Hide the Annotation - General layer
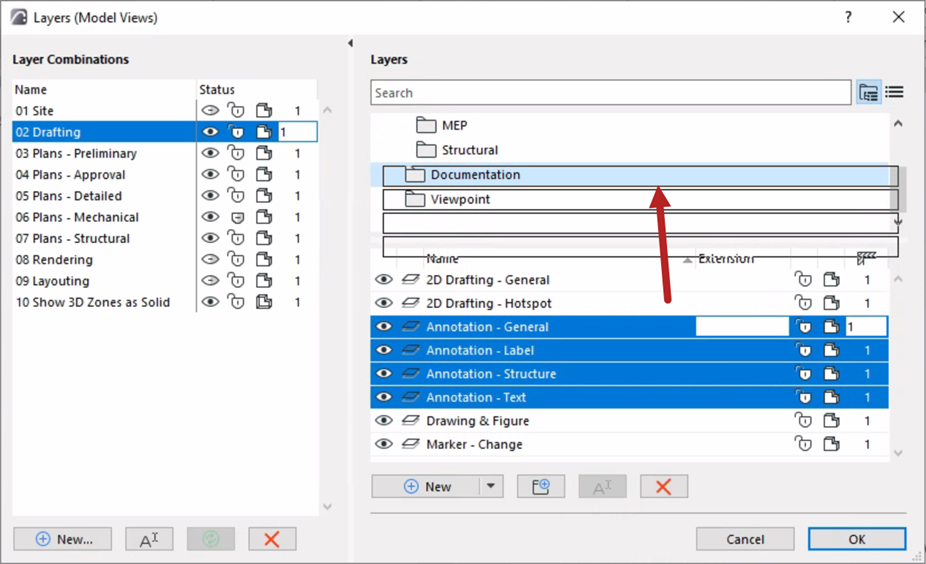This screenshot has height=564, width=926. [x=384, y=327]
